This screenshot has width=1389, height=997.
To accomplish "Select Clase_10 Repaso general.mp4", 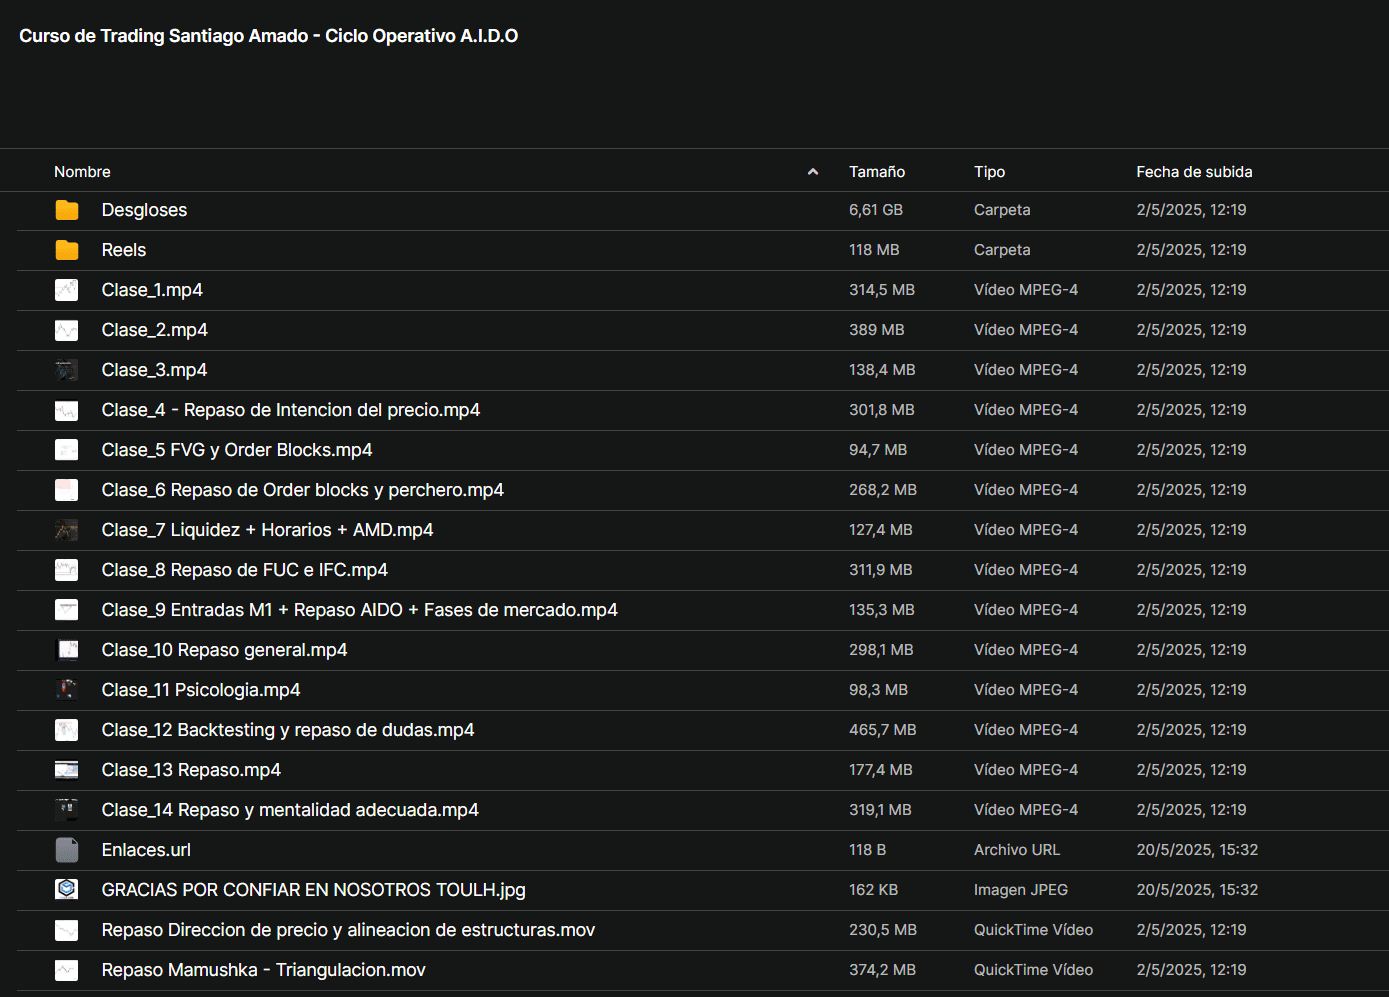I will coord(225,650).
